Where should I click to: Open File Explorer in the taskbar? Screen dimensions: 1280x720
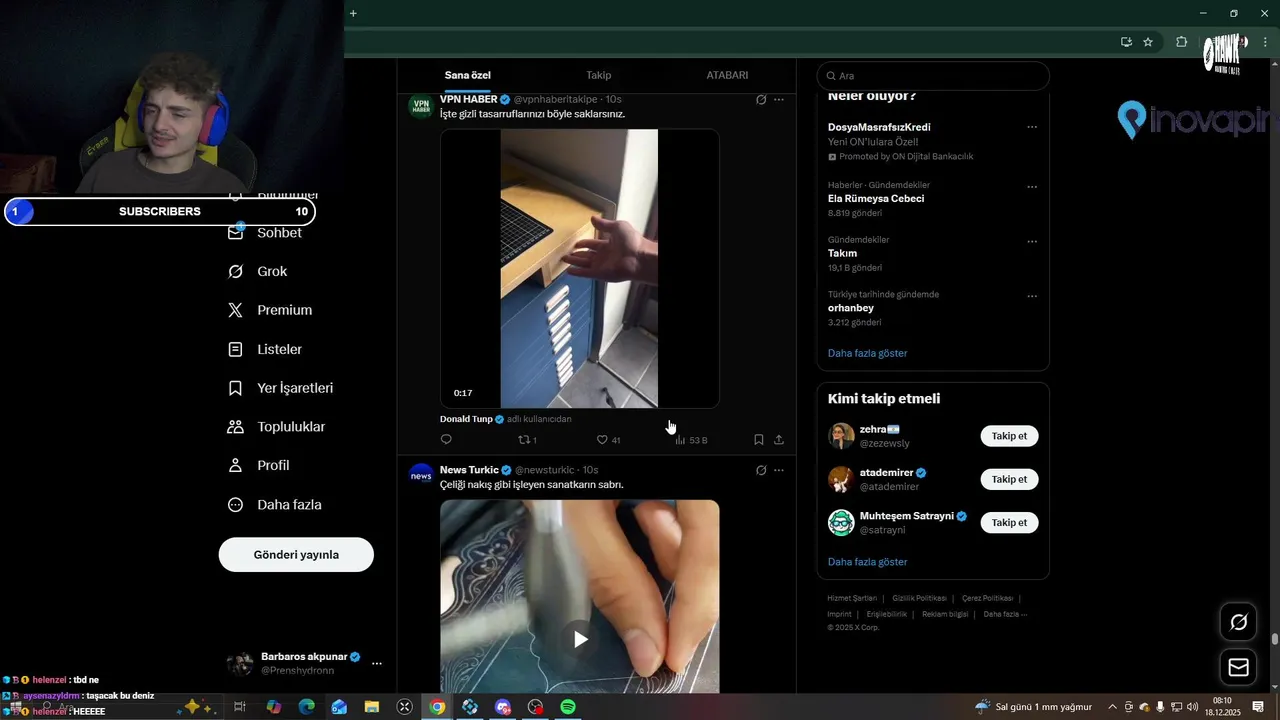pos(372,707)
